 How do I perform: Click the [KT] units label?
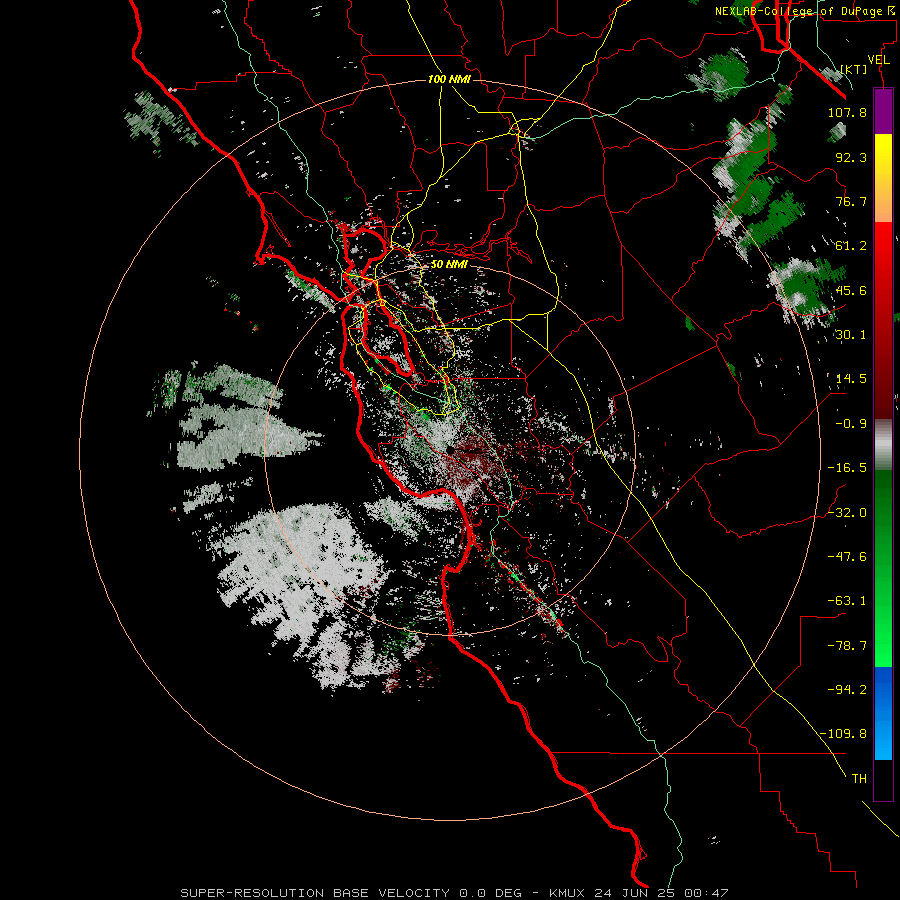coord(854,69)
